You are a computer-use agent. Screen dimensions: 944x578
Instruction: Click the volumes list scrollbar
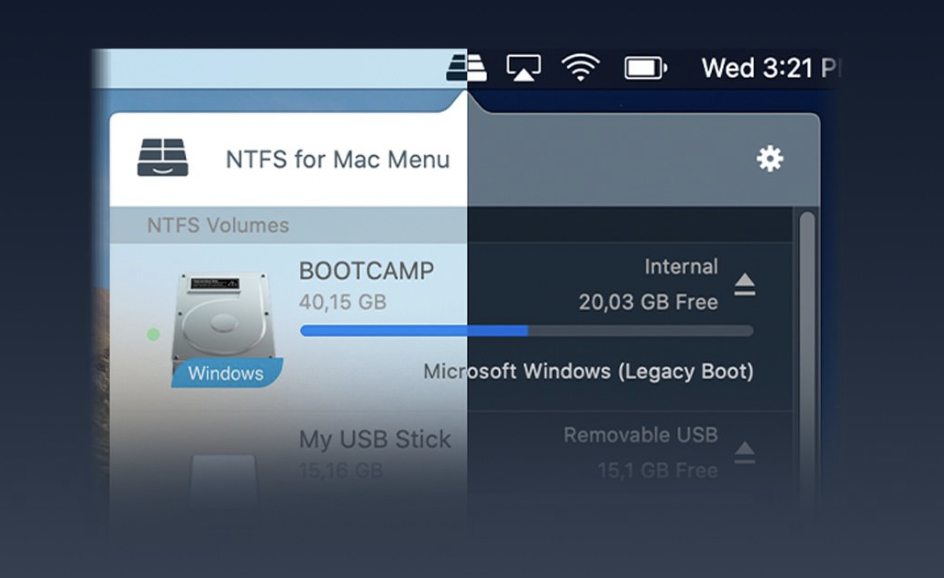coord(807,361)
